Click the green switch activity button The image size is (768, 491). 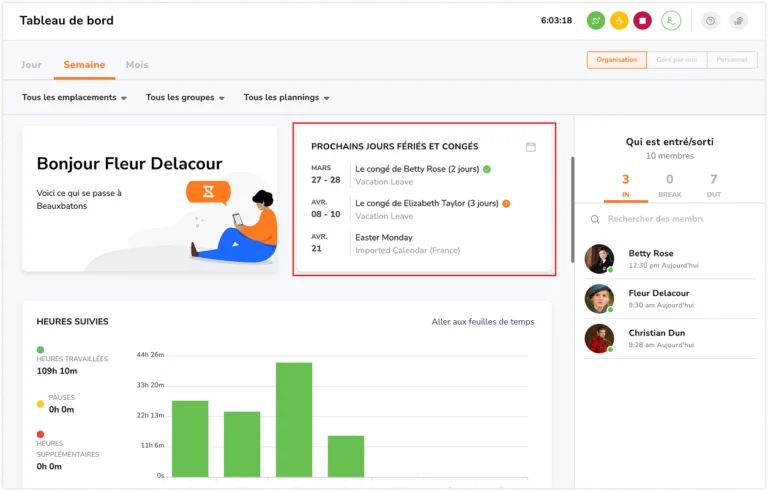596,21
